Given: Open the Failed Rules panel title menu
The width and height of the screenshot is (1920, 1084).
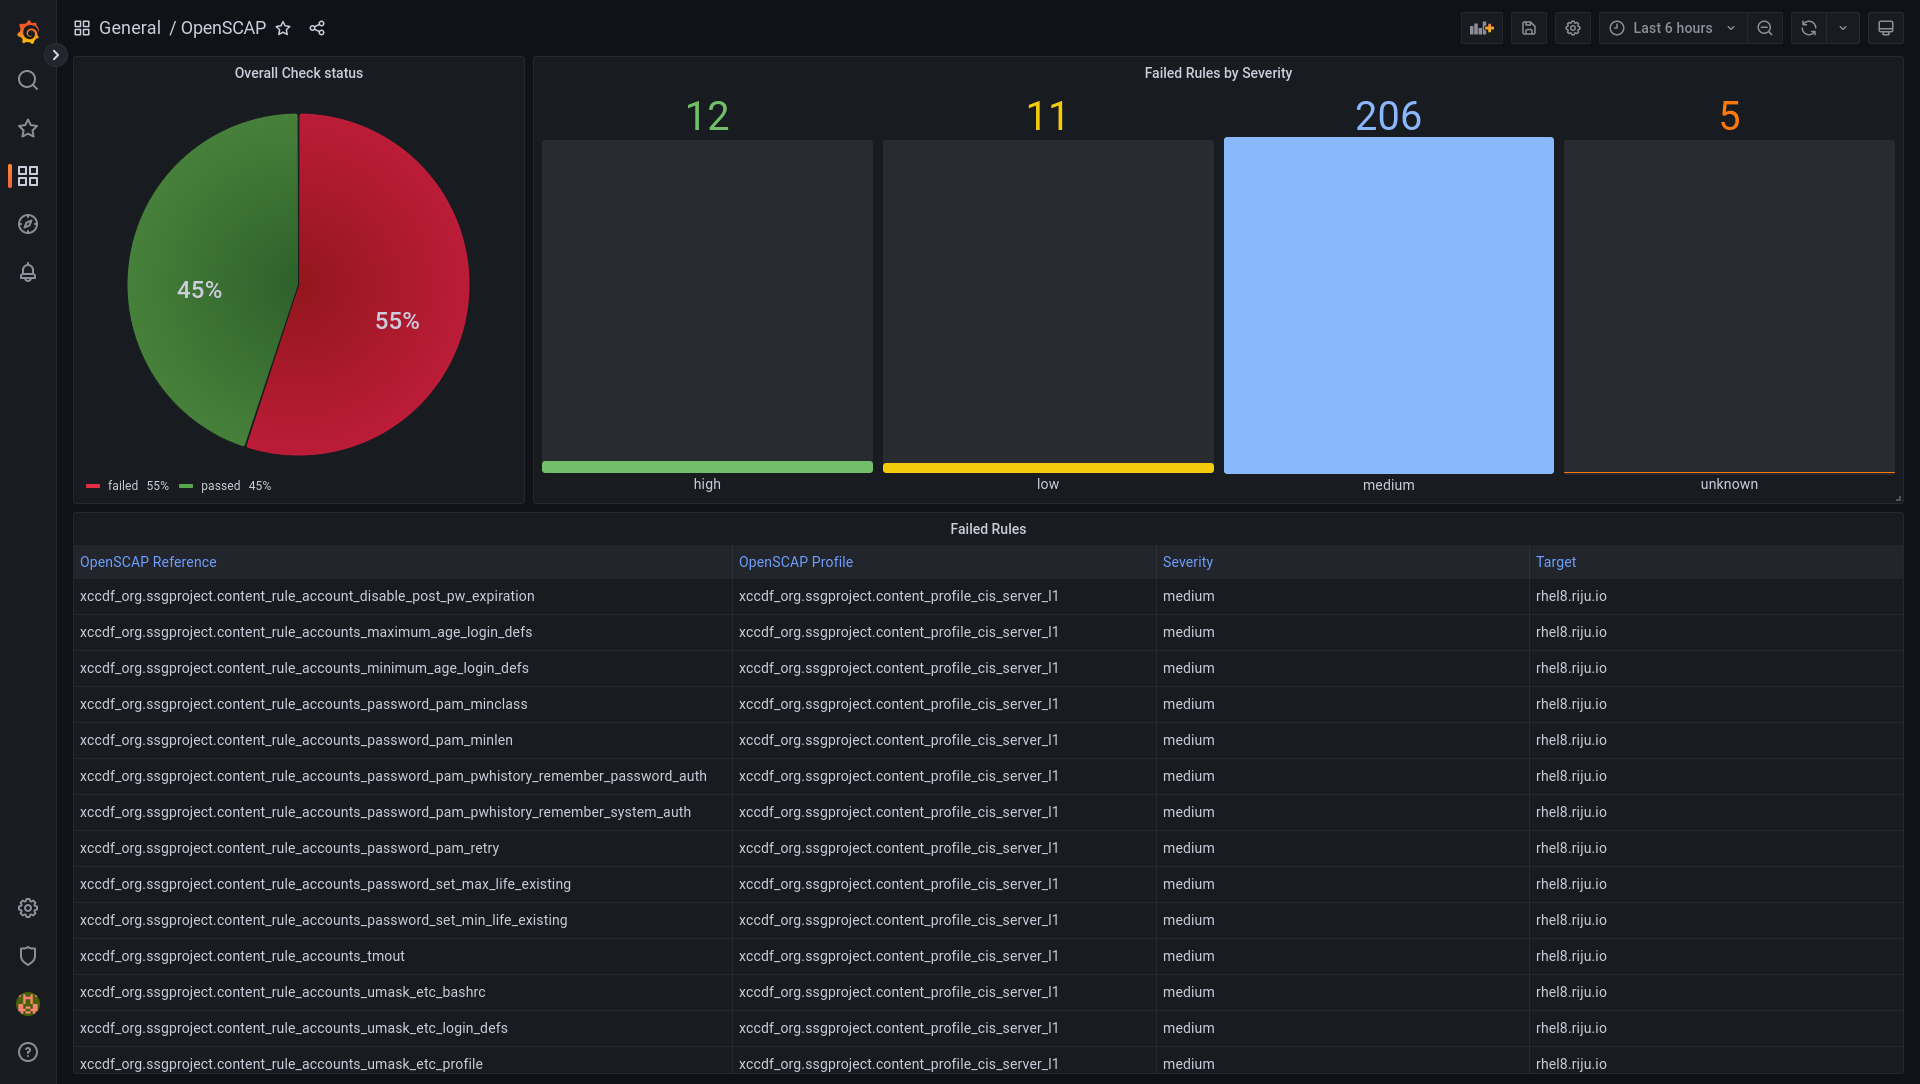Looking at the screenshot, I should click(987, 529).
